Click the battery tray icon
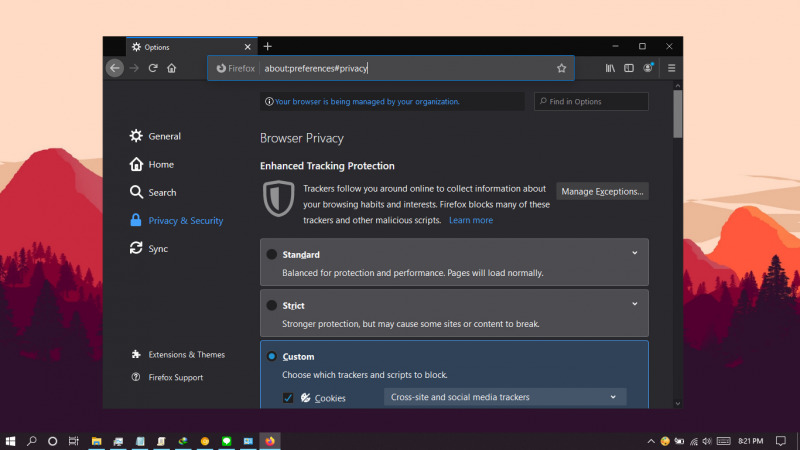Screen dimensions: 800x450 [x=679, y=441]
